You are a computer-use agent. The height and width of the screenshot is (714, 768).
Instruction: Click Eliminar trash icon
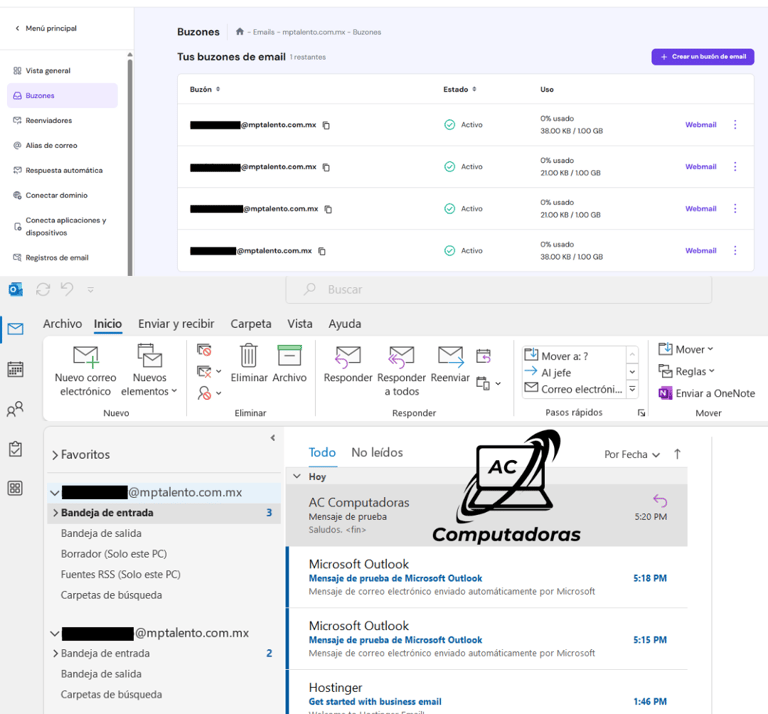pos(249,363)
